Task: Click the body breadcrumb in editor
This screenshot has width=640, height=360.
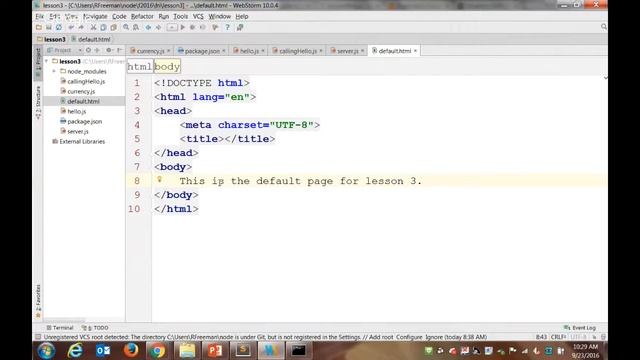Action: tap(167, 67)
